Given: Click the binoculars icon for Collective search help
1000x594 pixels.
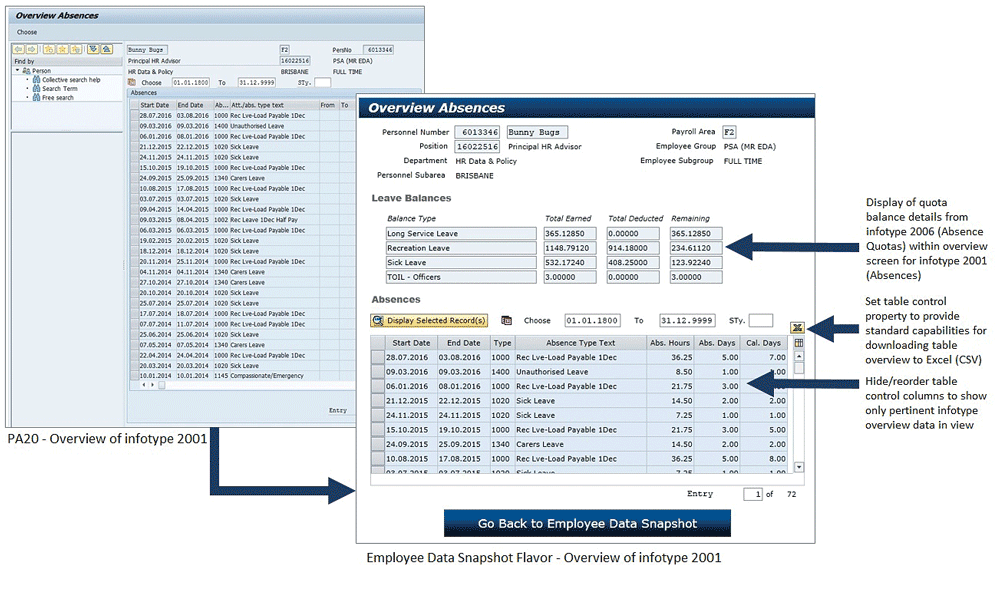Looking at the screenshot, I should [36, 80].
